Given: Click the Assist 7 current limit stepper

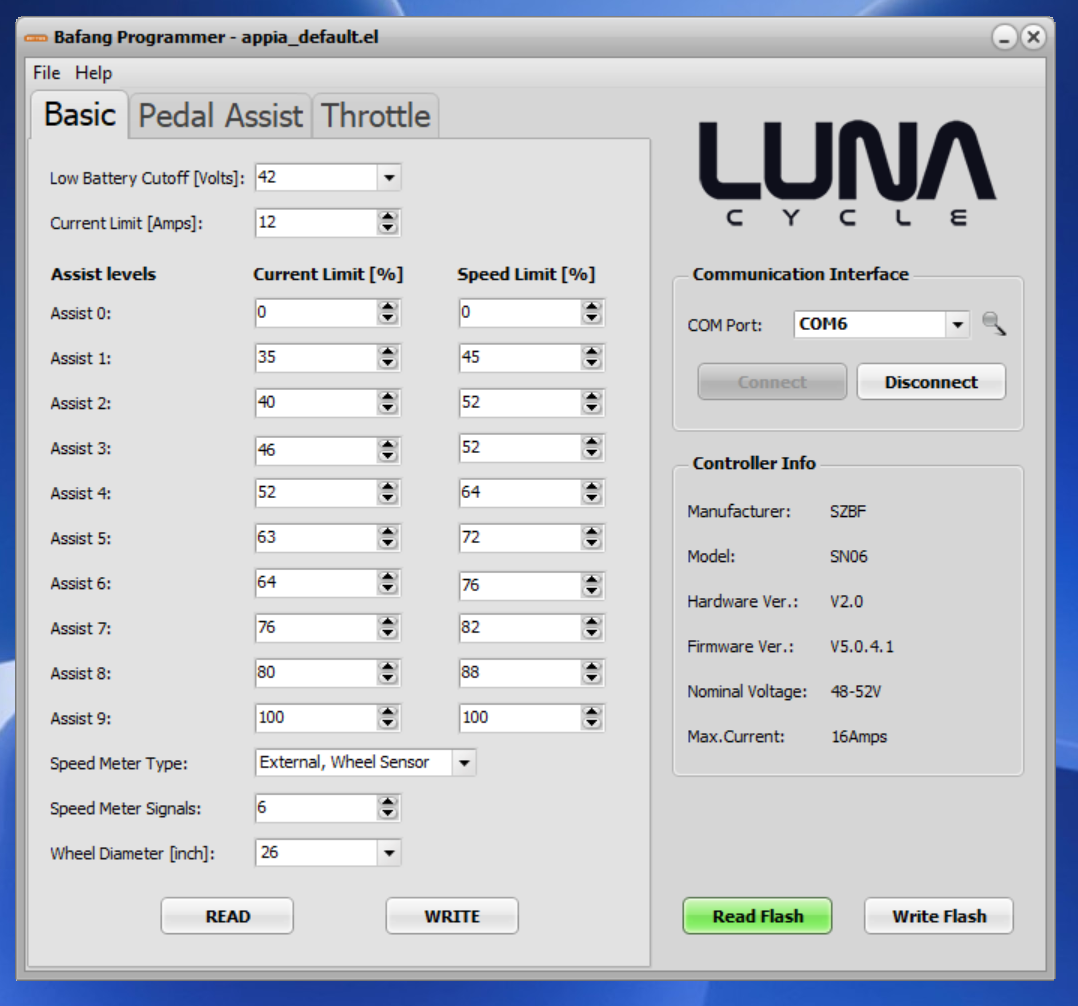Looking at the screenshot, I should [388, 628].
